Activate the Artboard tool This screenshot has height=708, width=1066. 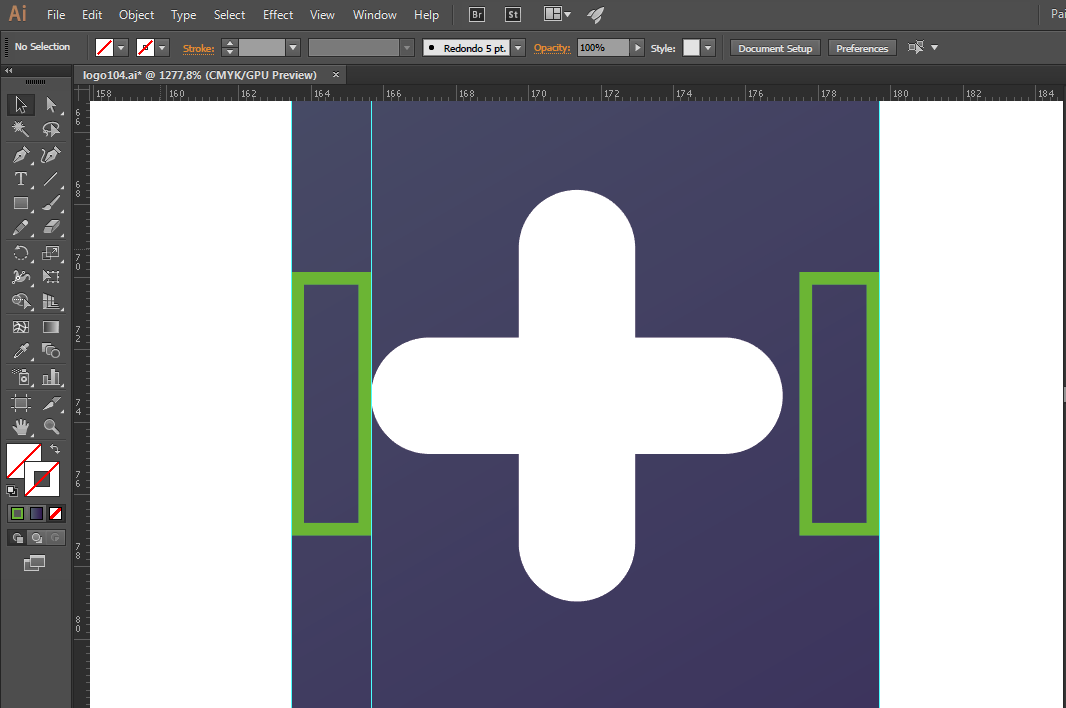tap(21, 403)
